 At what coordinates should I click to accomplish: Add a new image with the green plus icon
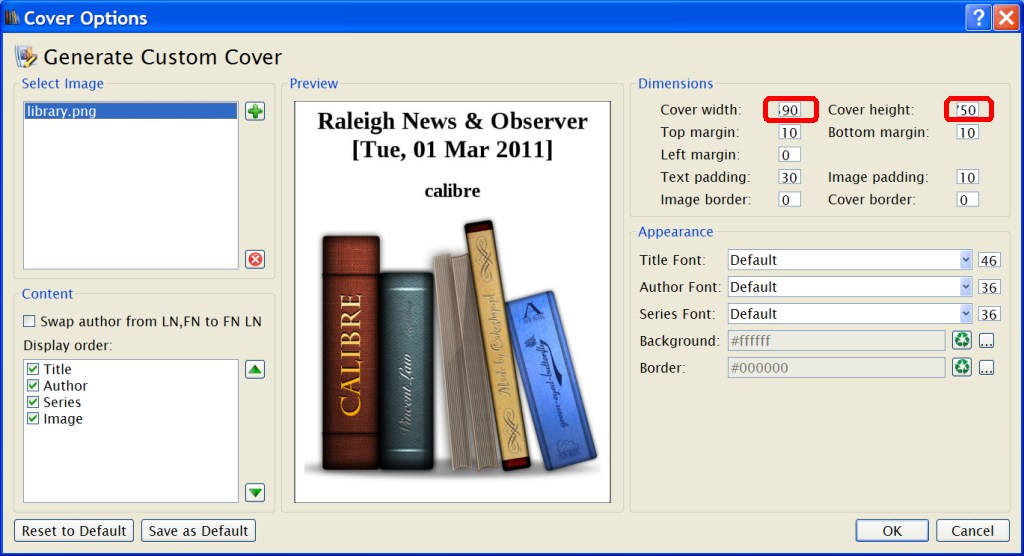point(255,111)
